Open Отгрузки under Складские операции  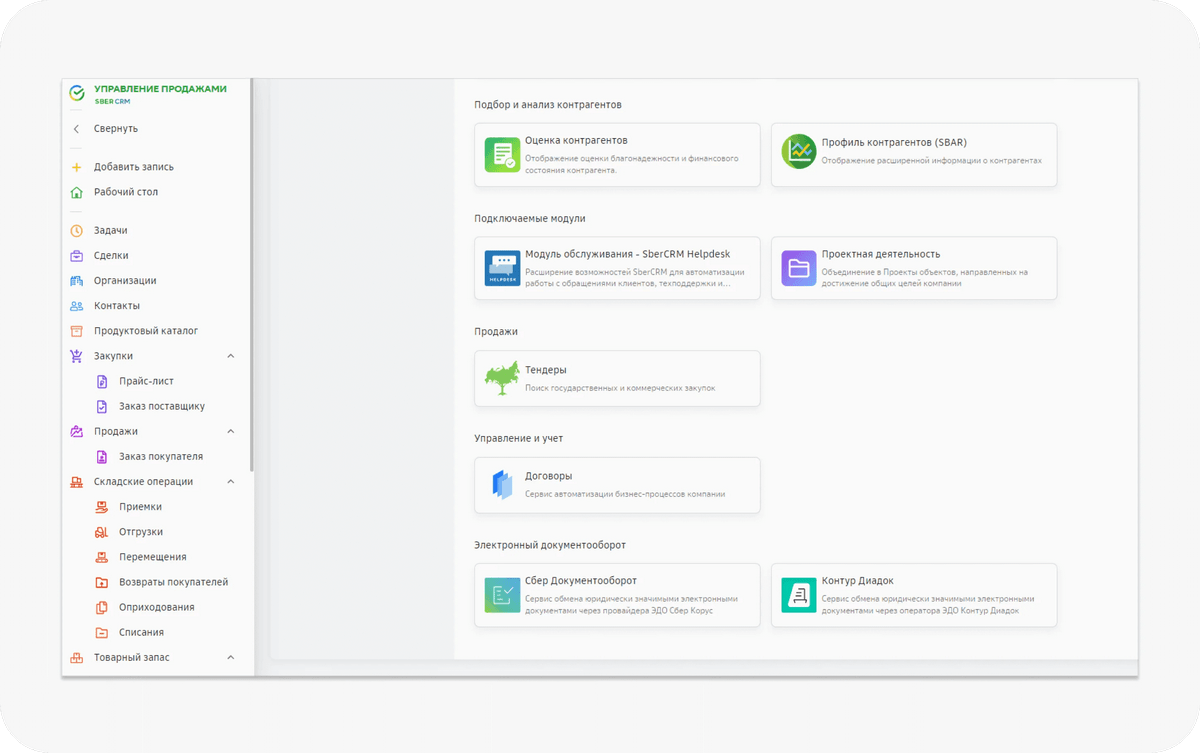click(141, 532)
